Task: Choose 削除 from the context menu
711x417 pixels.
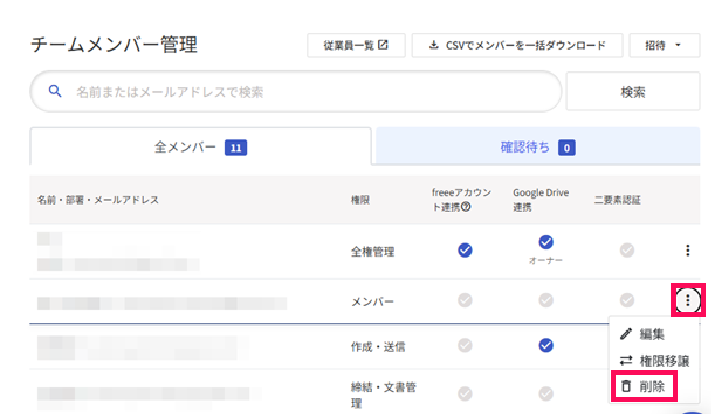Action: point(644,387)
